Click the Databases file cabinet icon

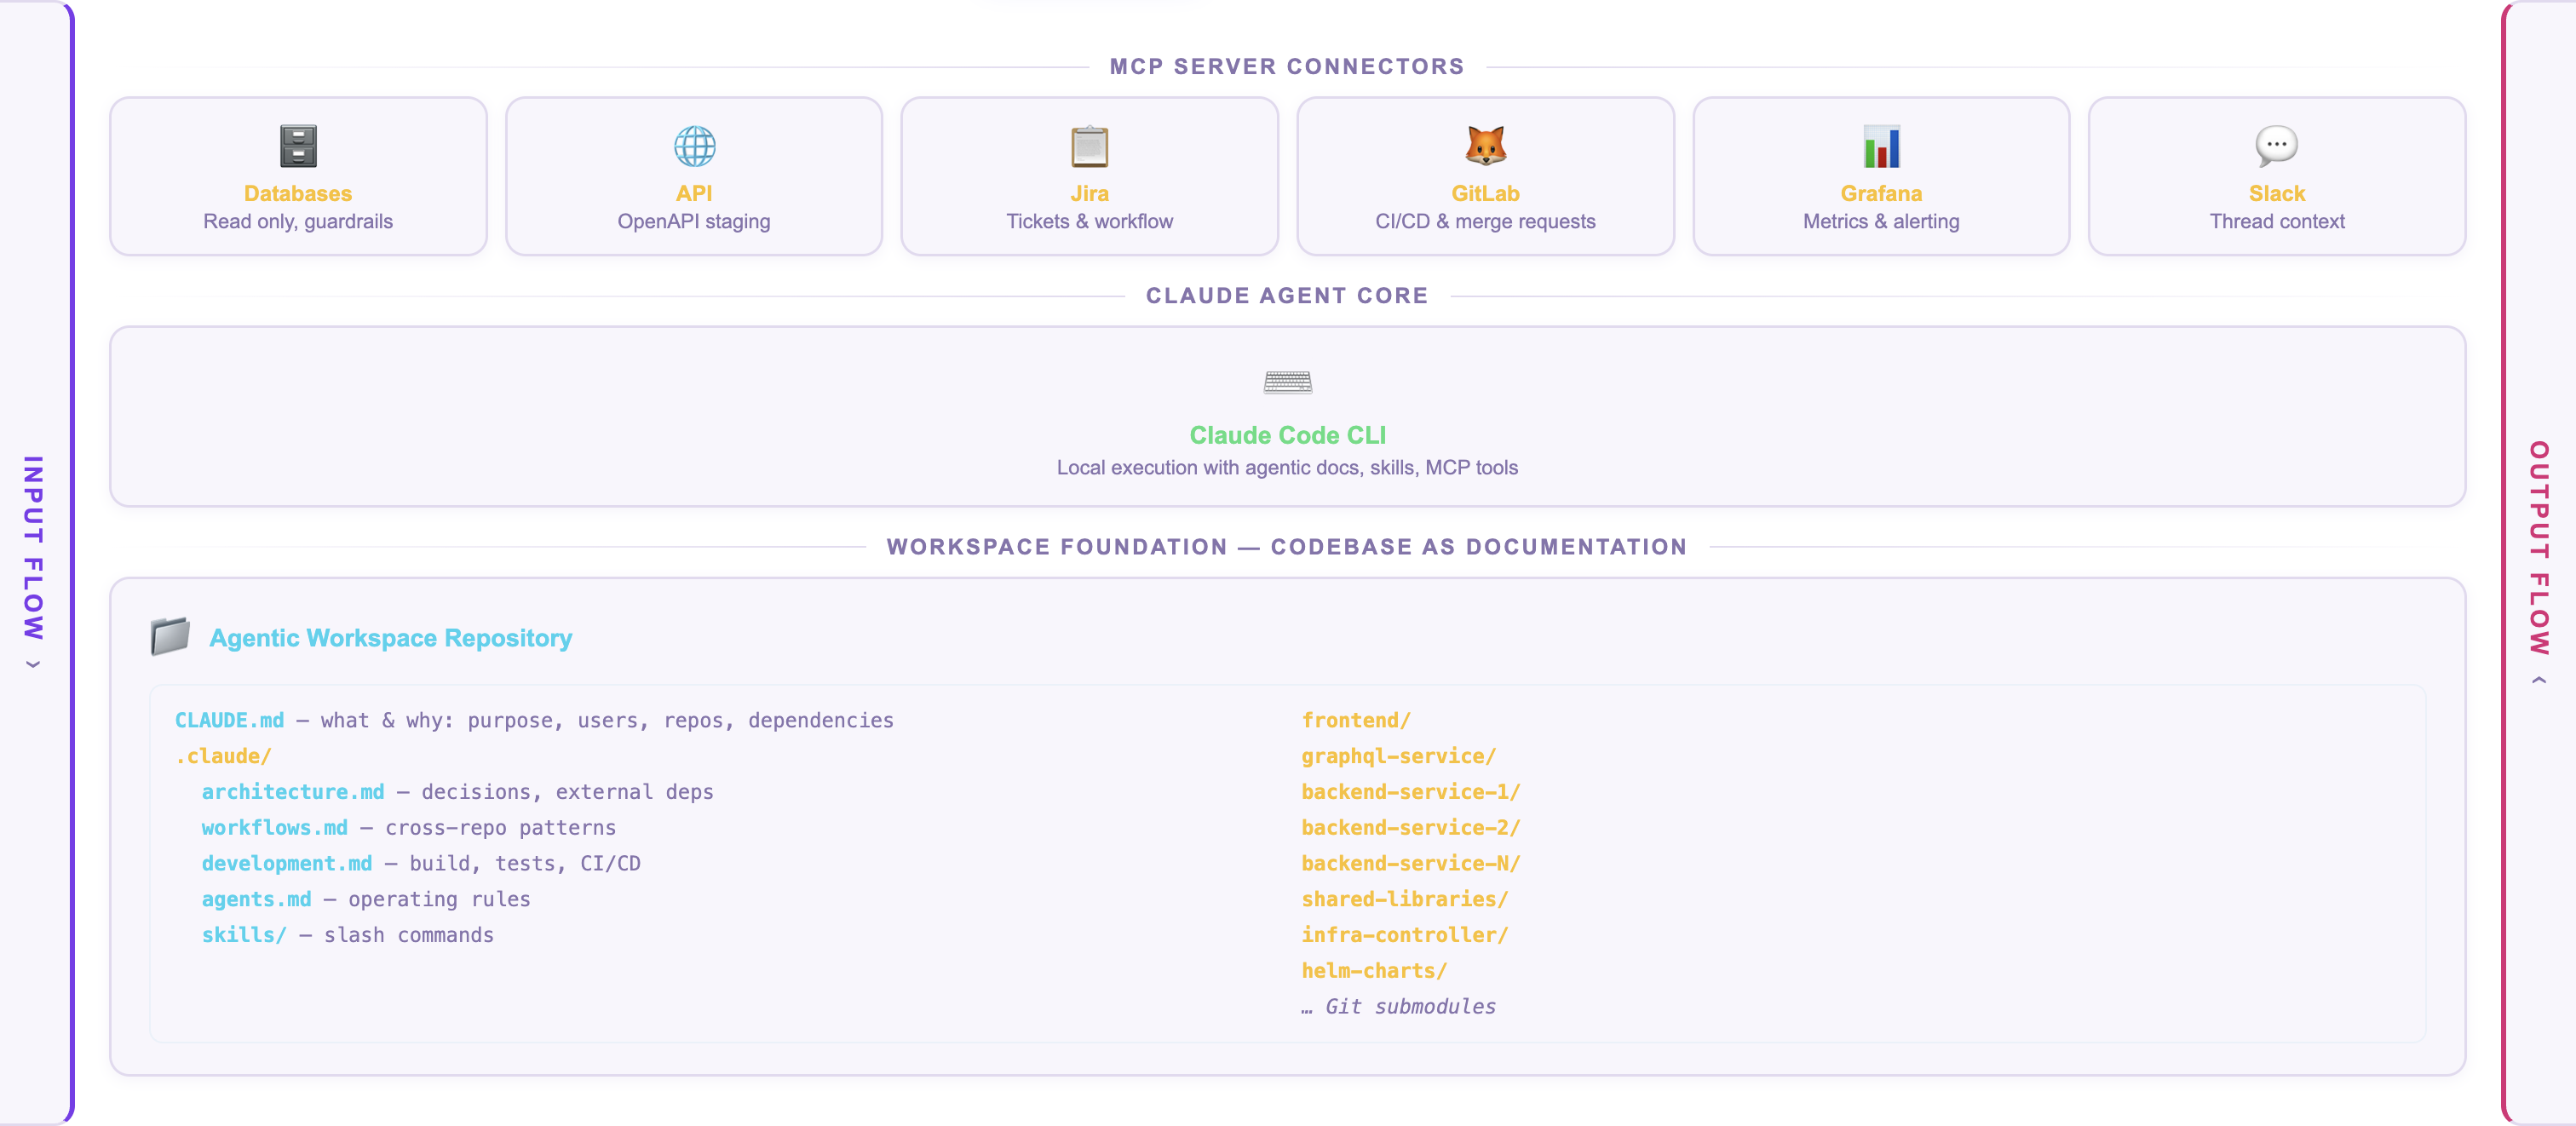click(x=298, y=146)
